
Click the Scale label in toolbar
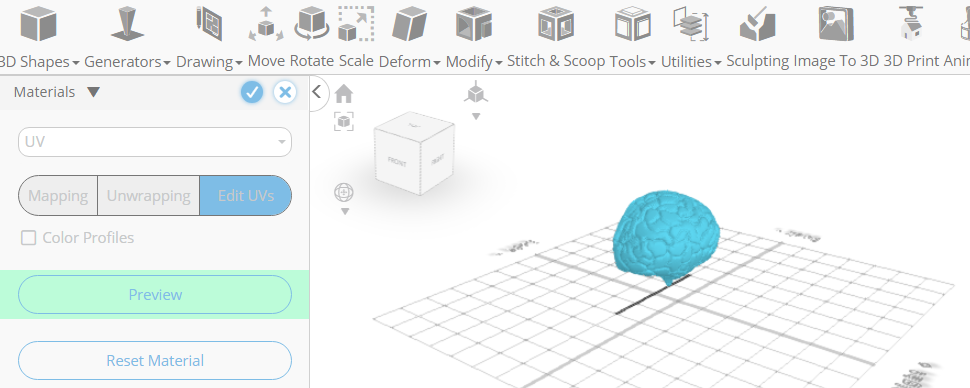[356, 61]
